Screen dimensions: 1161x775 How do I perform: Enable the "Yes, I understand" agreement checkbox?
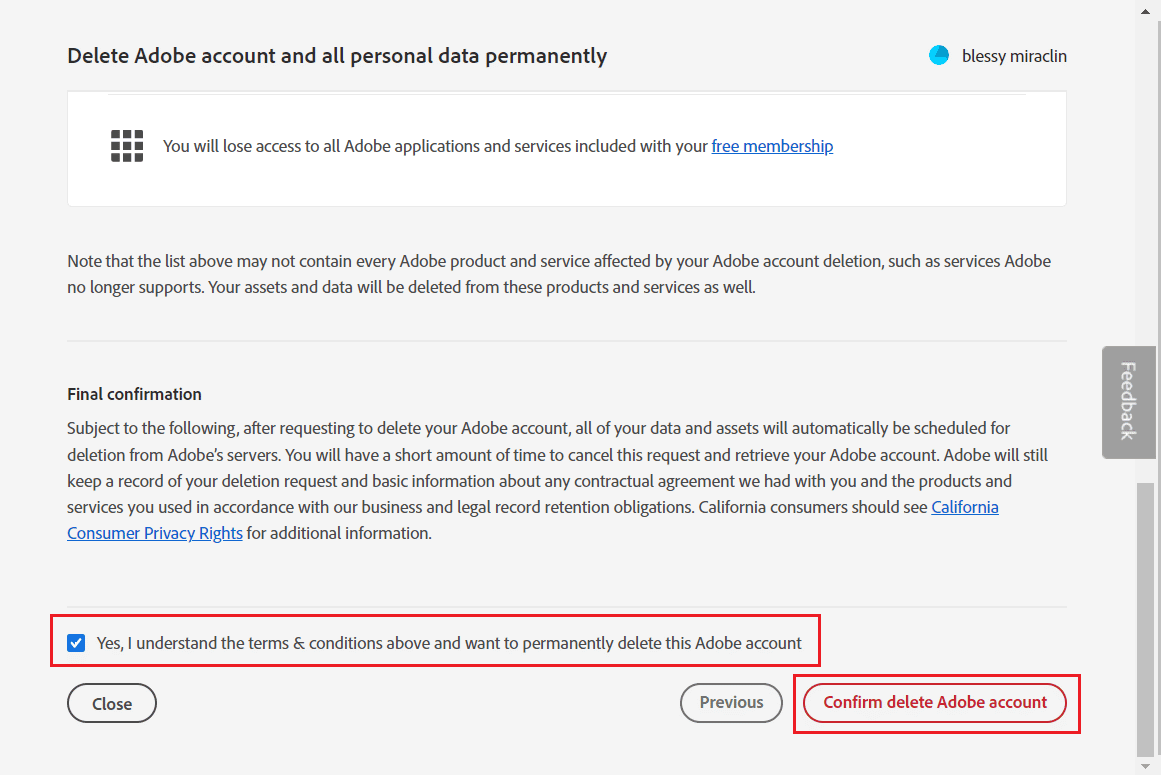pos(76,642)
